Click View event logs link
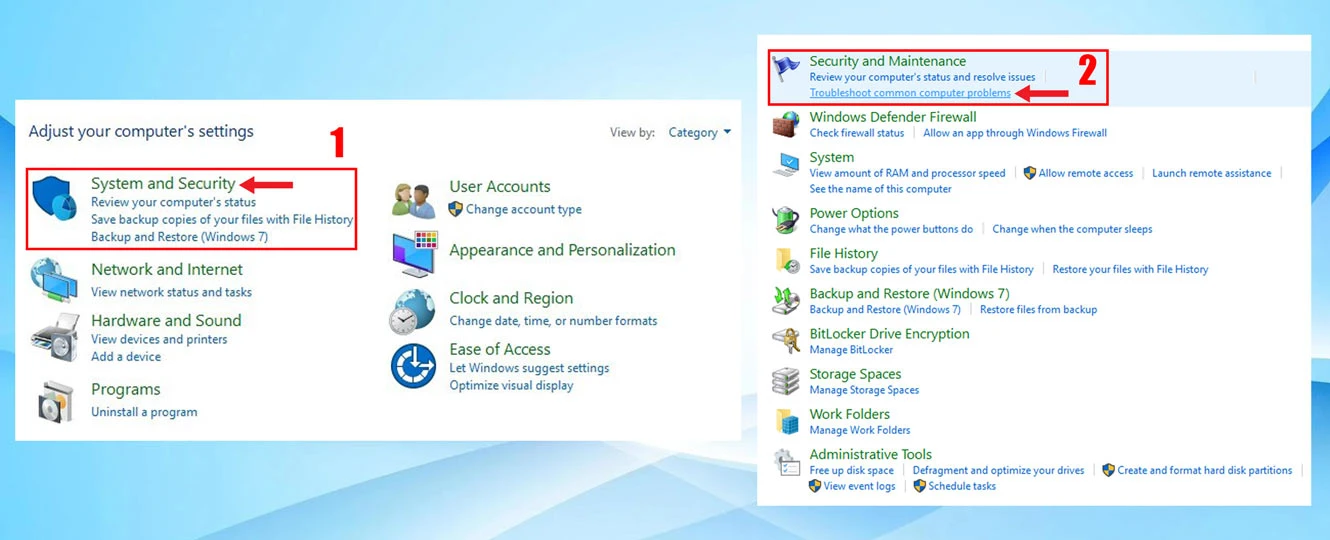This screenshot has height=540, width=1330. [x=860, y=486]
